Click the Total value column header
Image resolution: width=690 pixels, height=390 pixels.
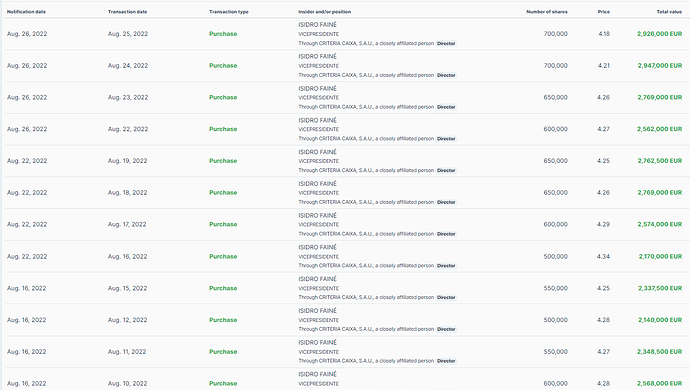(x=669, y=12)
